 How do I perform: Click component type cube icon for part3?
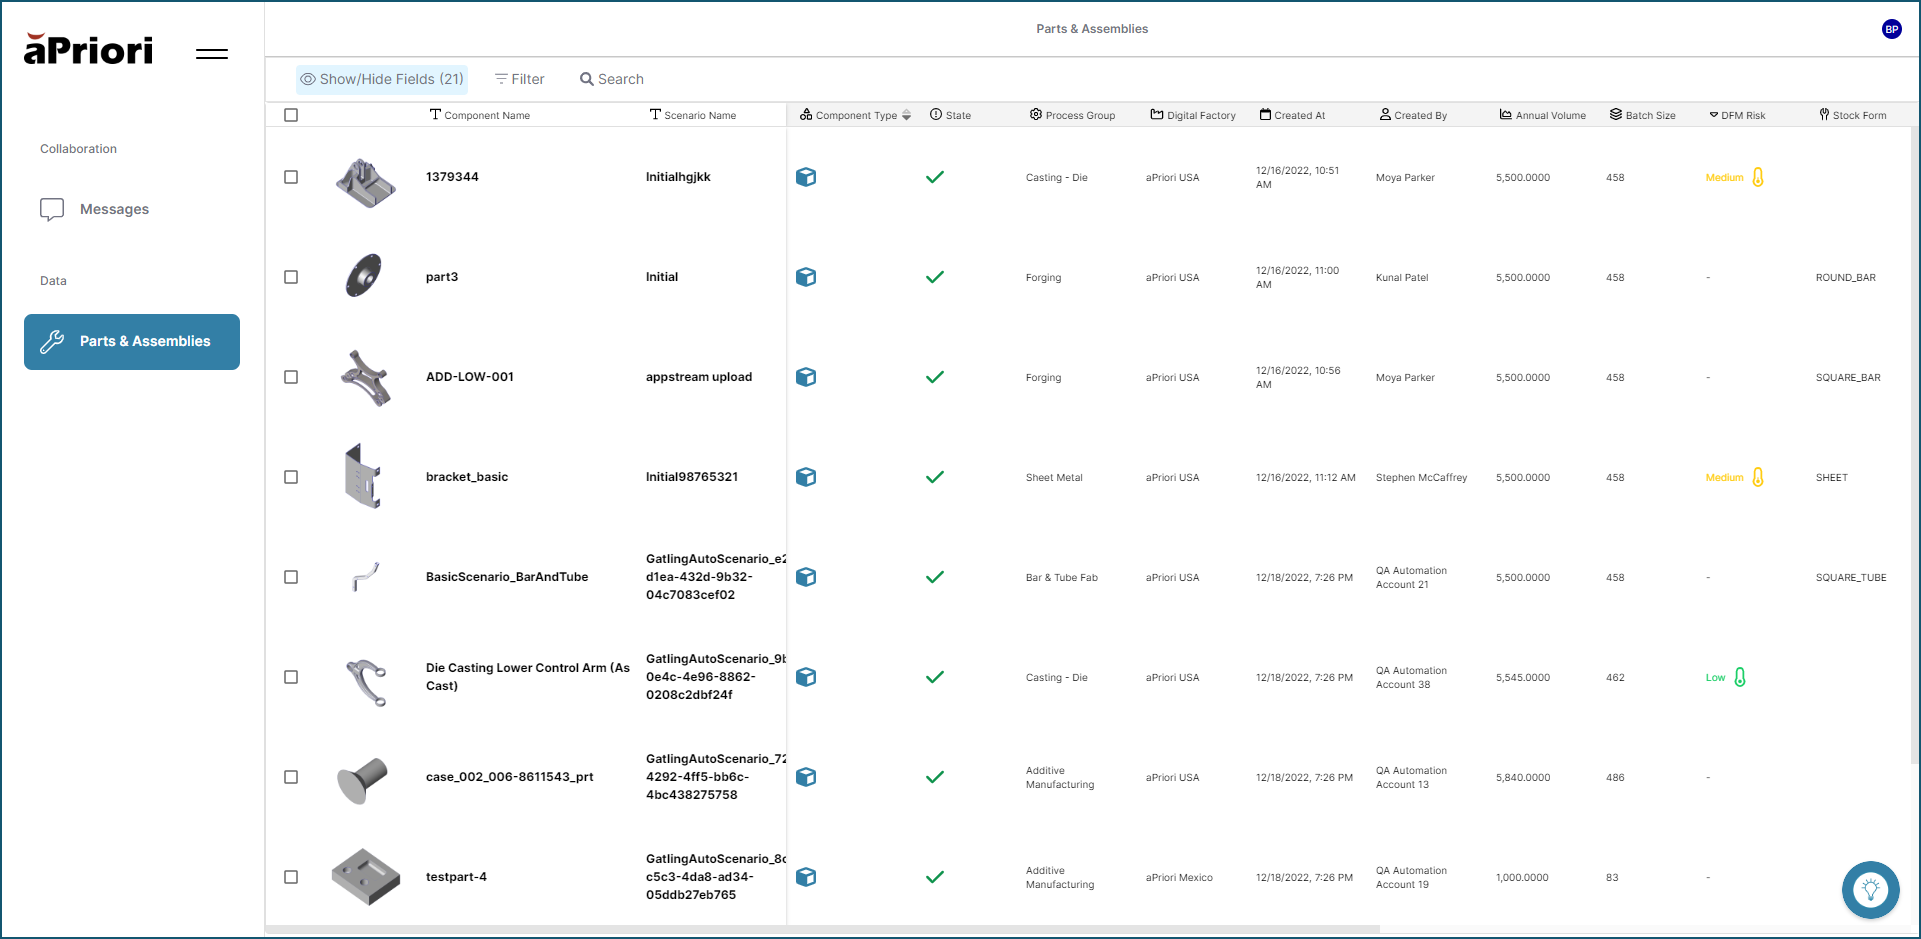(x=806, y=277)
